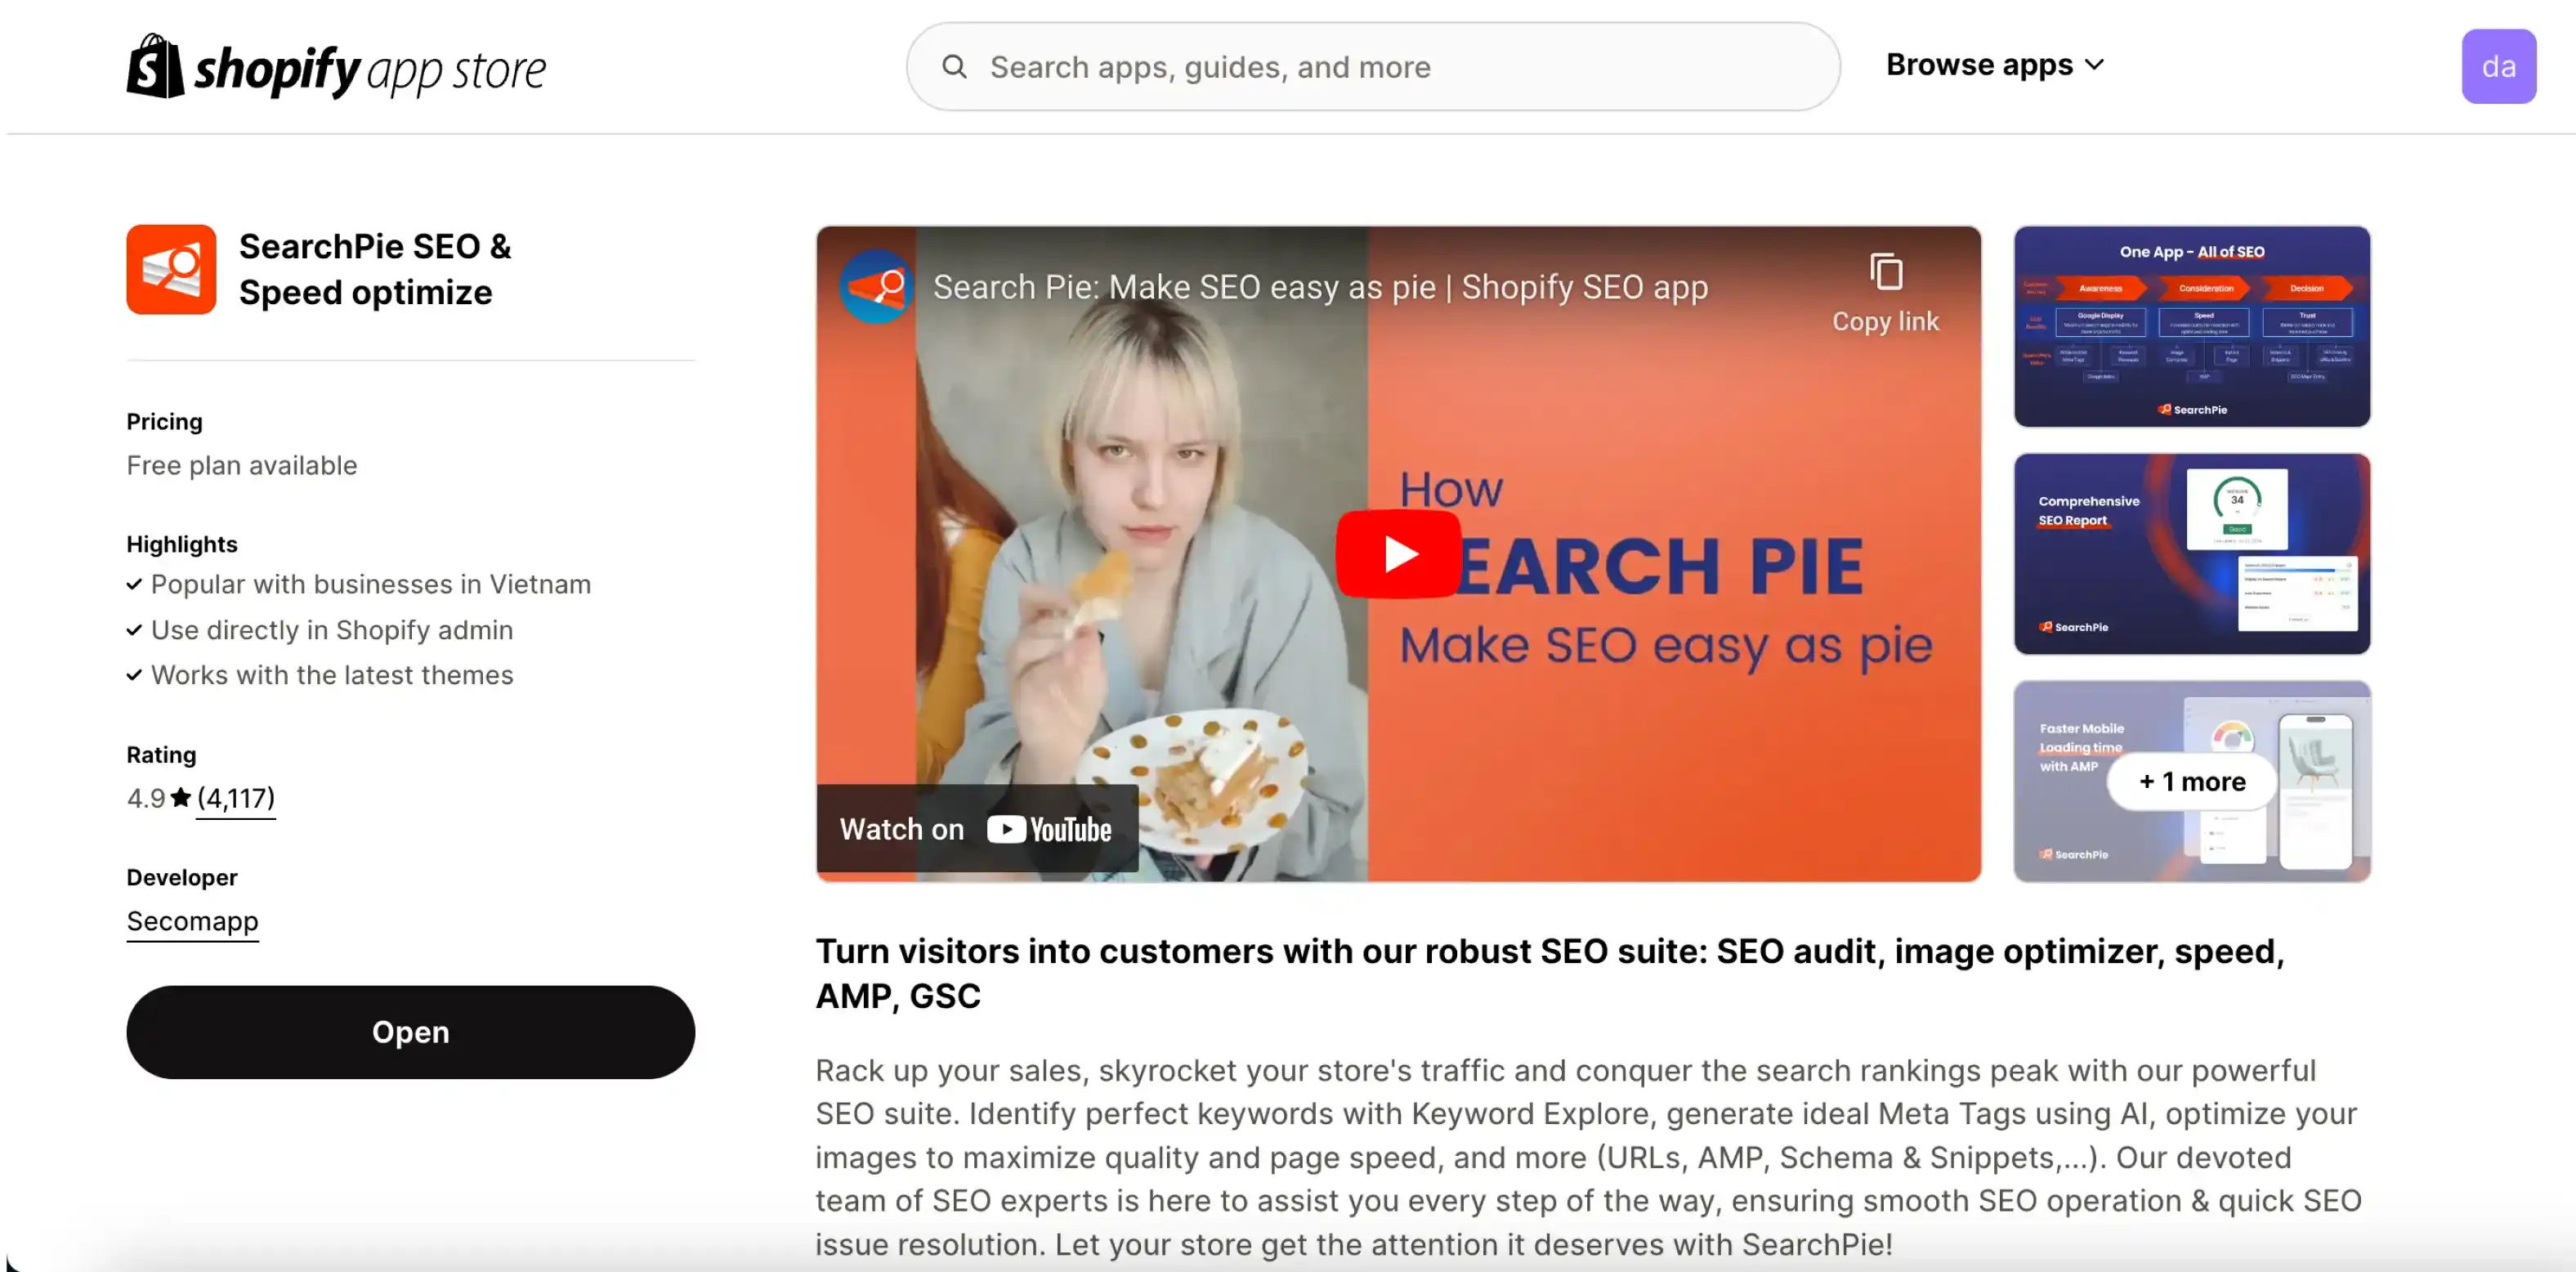Open the Comprehensive SEO Report thumbnail
The width and height of the screenshot is (2576, 1272).
tap(2192, 554)
